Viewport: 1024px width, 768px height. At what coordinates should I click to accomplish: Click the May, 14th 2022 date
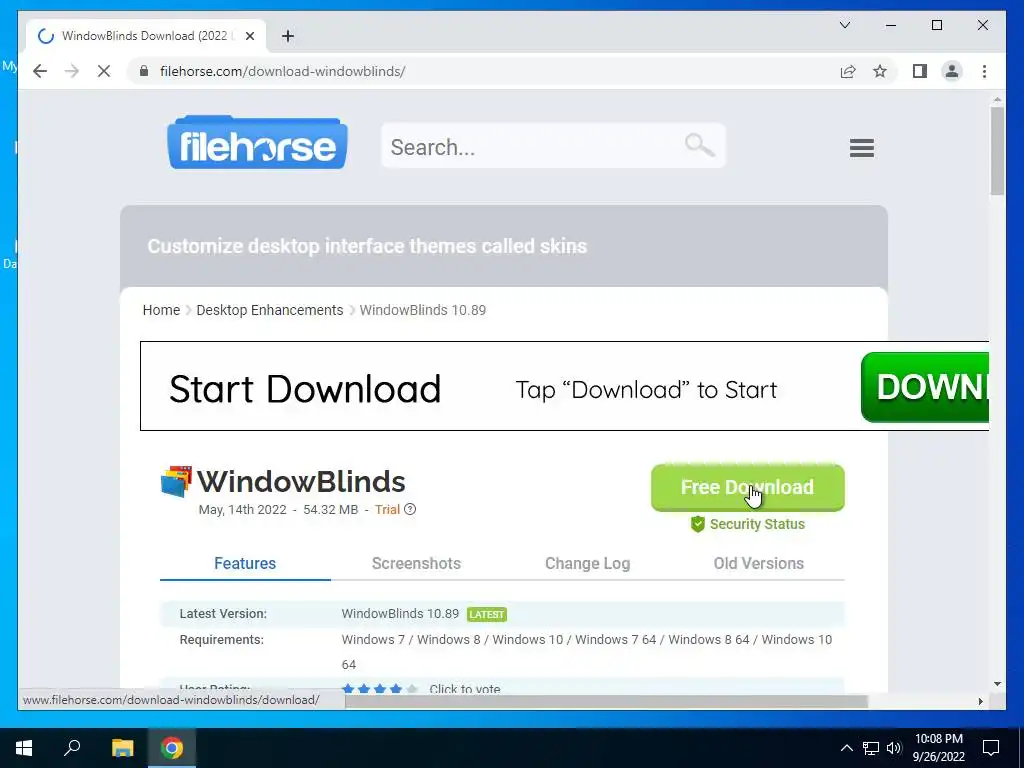(242, 510)
